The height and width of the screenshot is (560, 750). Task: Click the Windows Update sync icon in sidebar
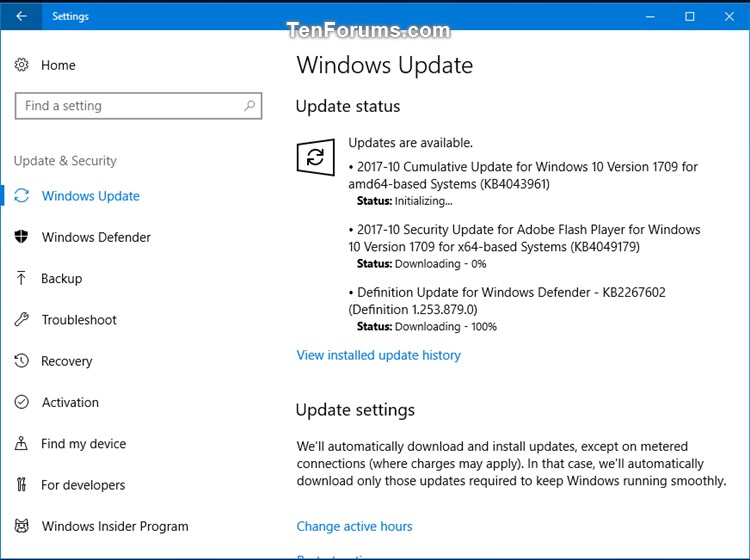click(x=22, y=196)
